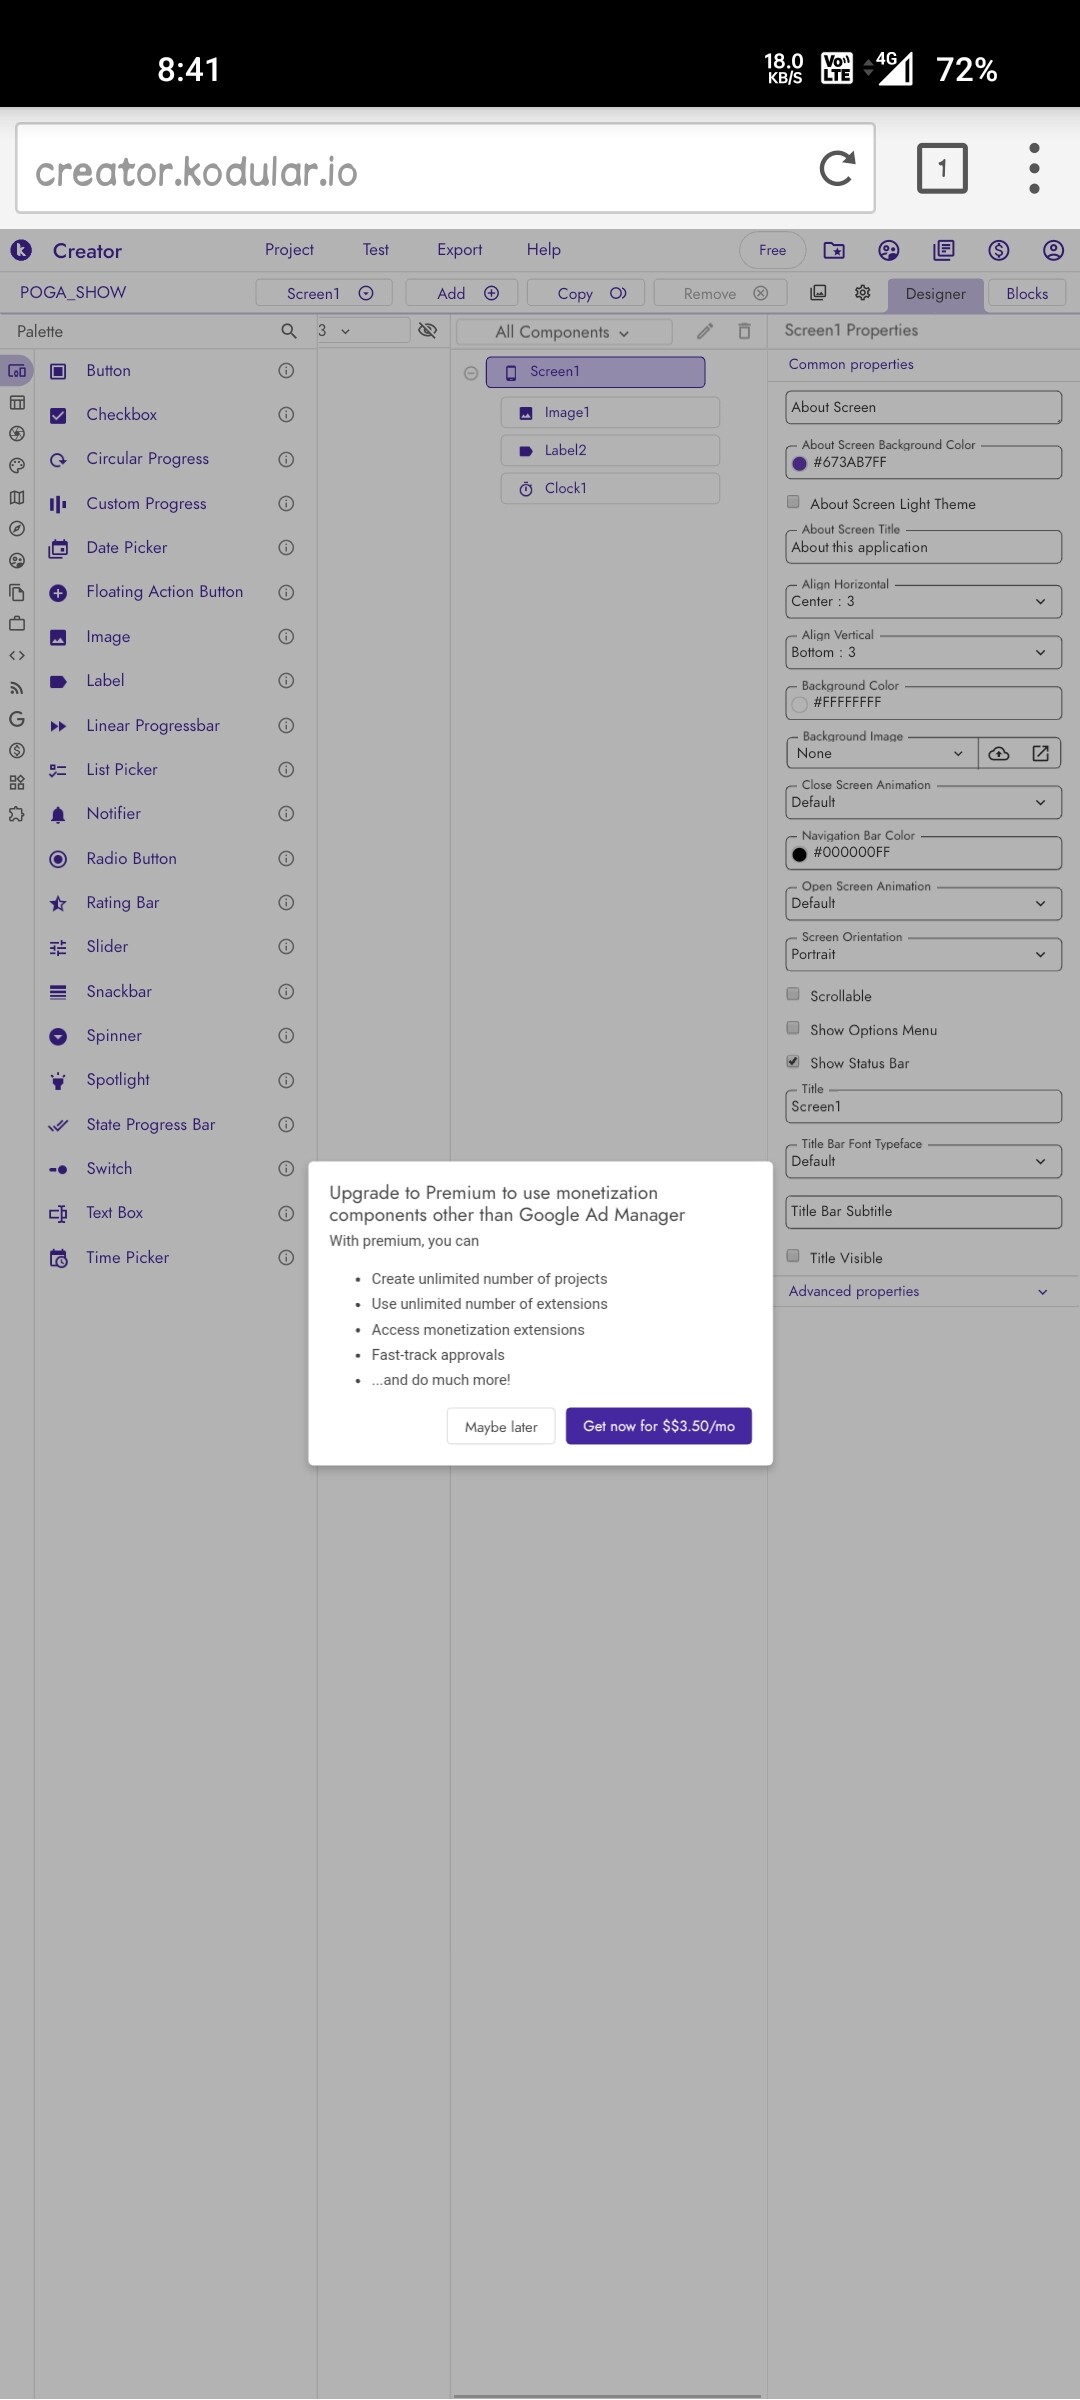
Task: Enable the Title Visible checkbox
Action: (794, 1257)
